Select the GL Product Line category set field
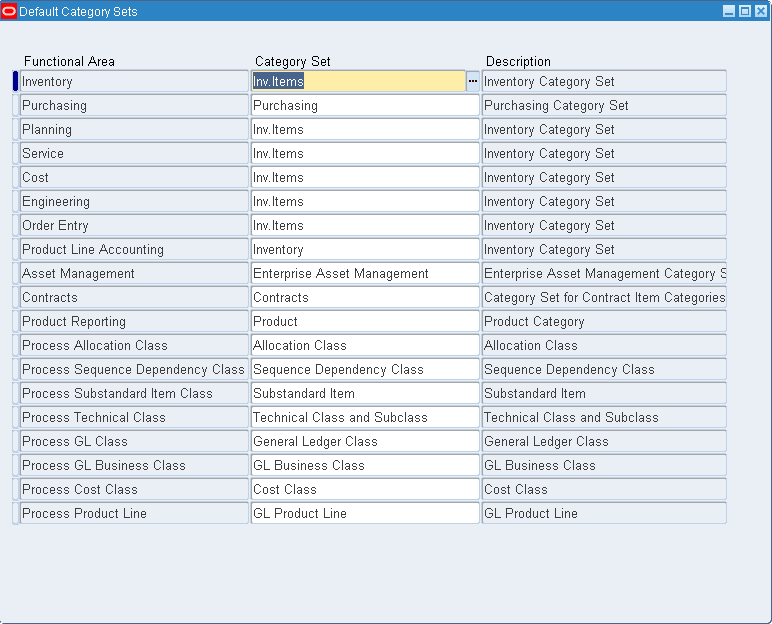Screen dimensions: 772x624 coord(365,513)
